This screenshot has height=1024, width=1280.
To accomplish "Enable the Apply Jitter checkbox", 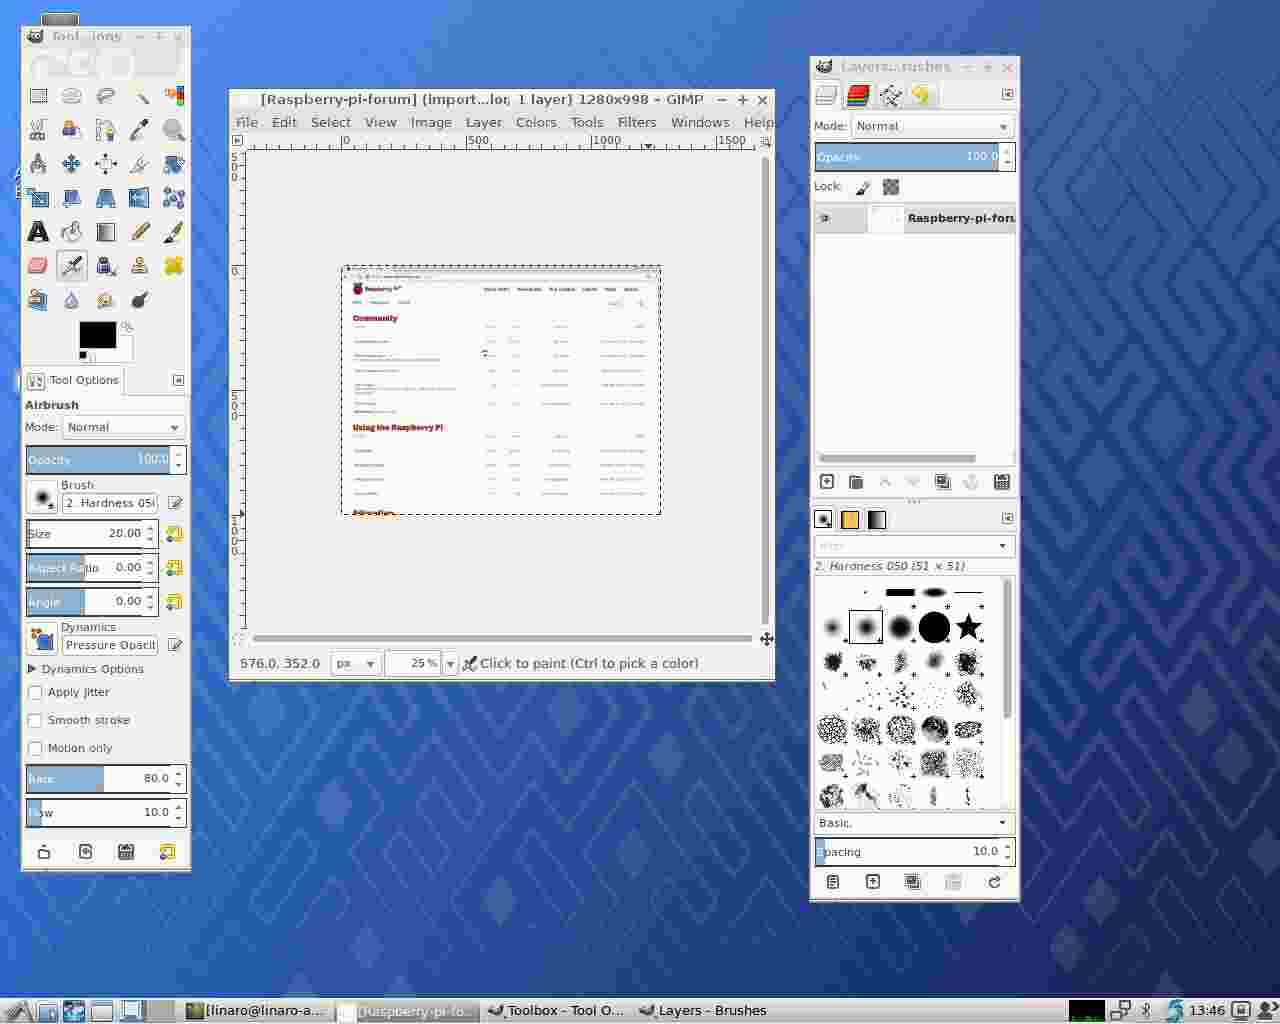I will point(35,693).
